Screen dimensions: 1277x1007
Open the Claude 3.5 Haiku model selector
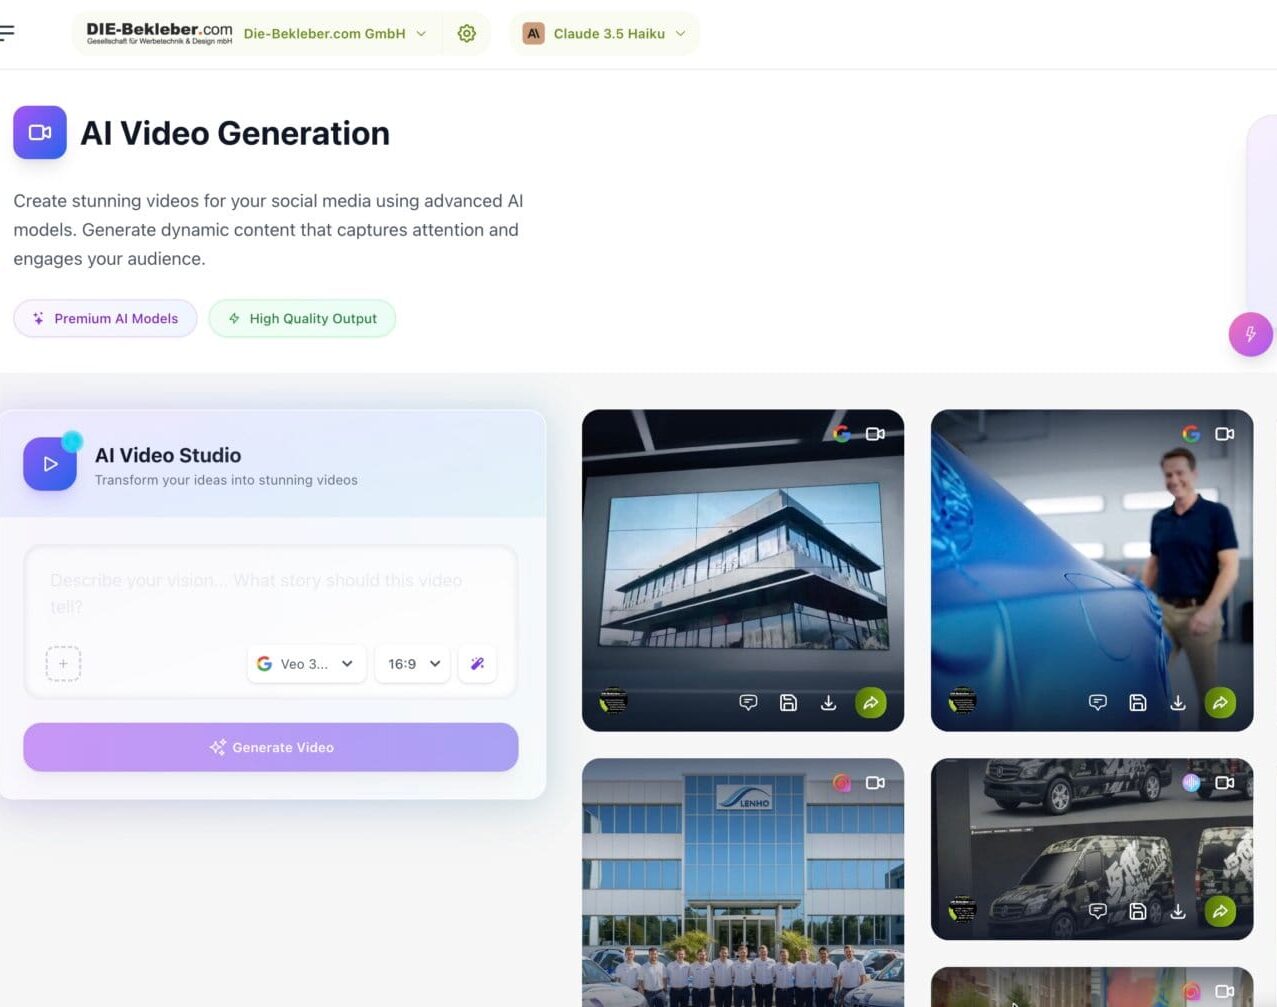pos(605,34)
